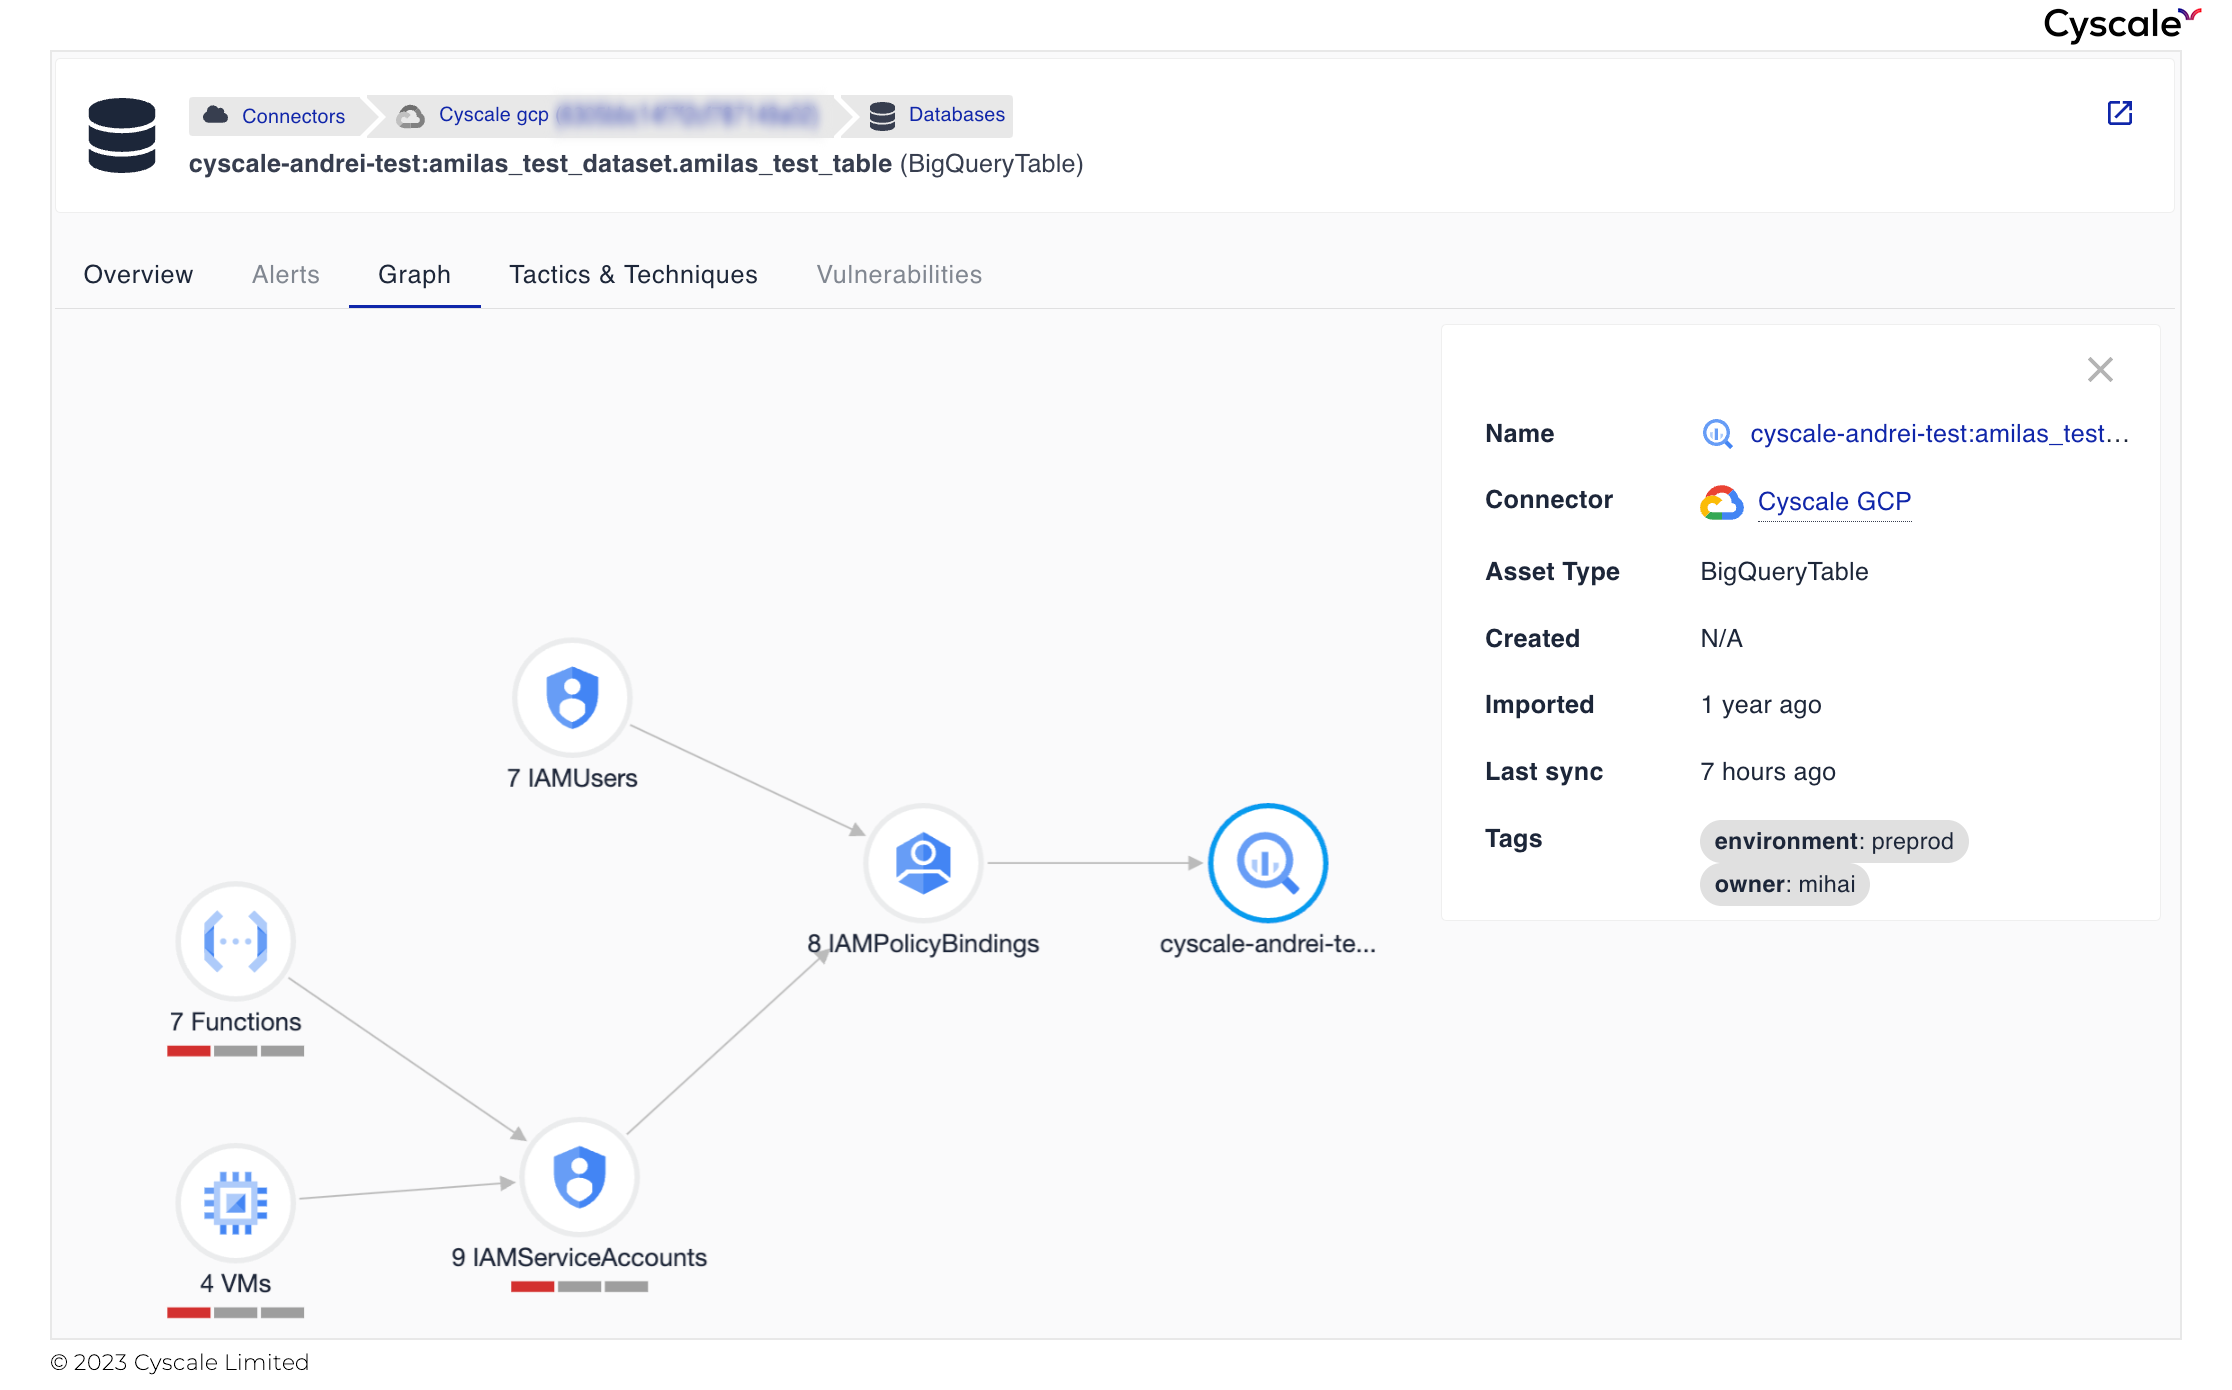Image resolution: width=2232 pixels, height=1390 pixels.
Task: Select the 7 Functions graph node
Action: click(236, 941)
